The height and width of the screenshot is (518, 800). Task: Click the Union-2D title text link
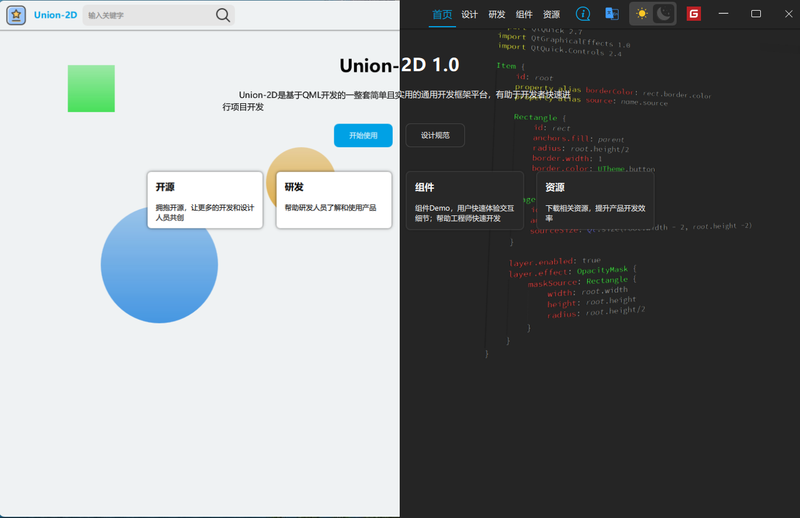56,15
